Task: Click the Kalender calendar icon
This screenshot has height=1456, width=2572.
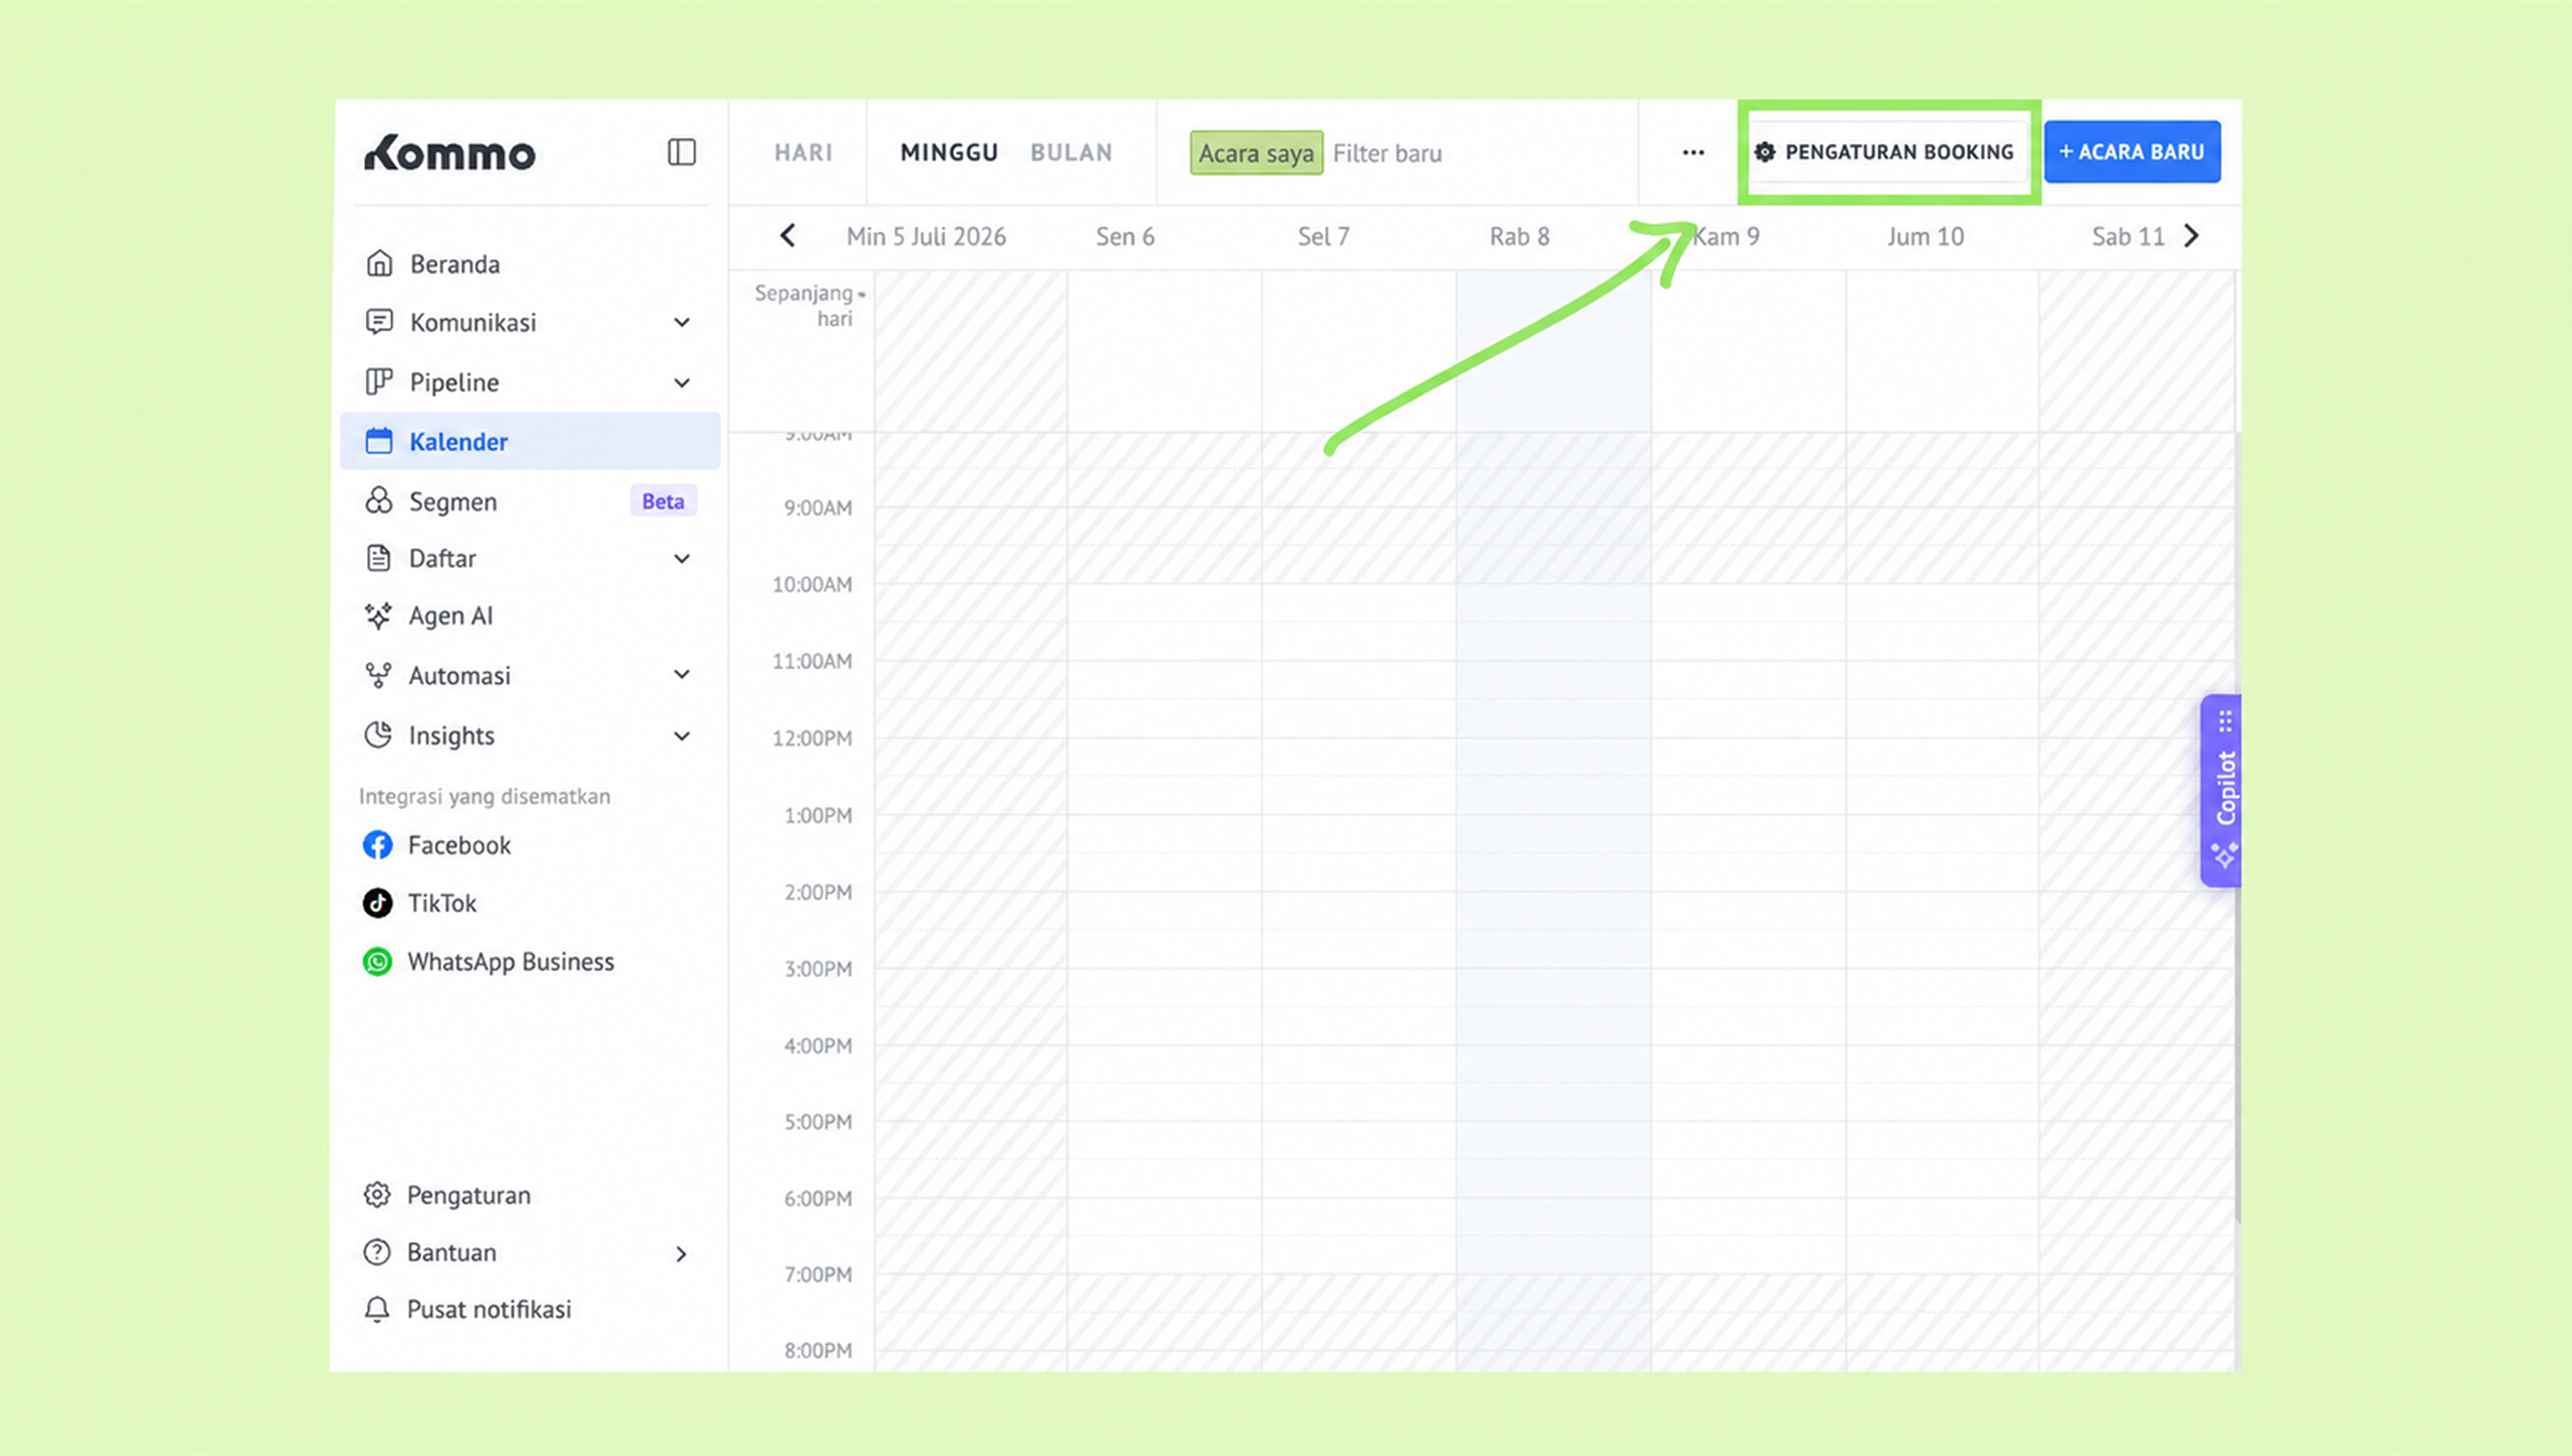Action: click(x=379, y=441)
